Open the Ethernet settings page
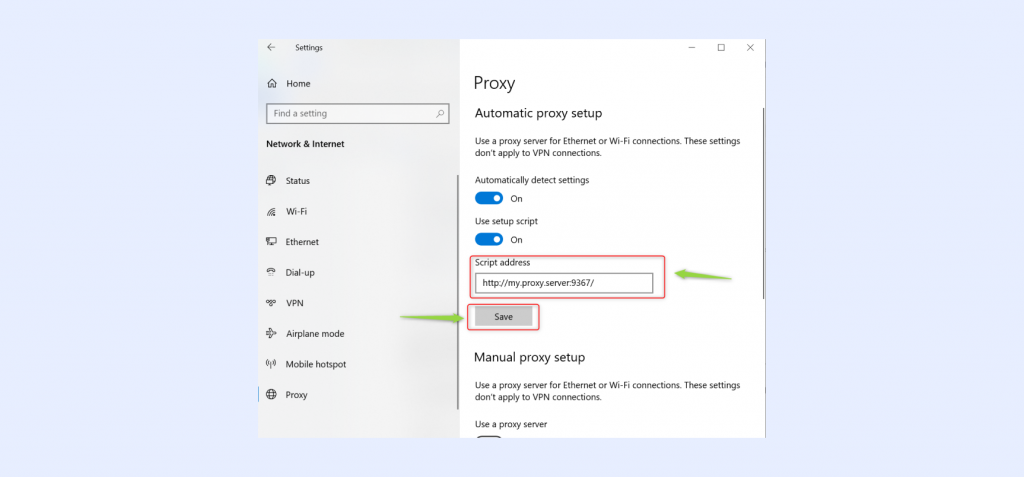 [x=302, y=242]
